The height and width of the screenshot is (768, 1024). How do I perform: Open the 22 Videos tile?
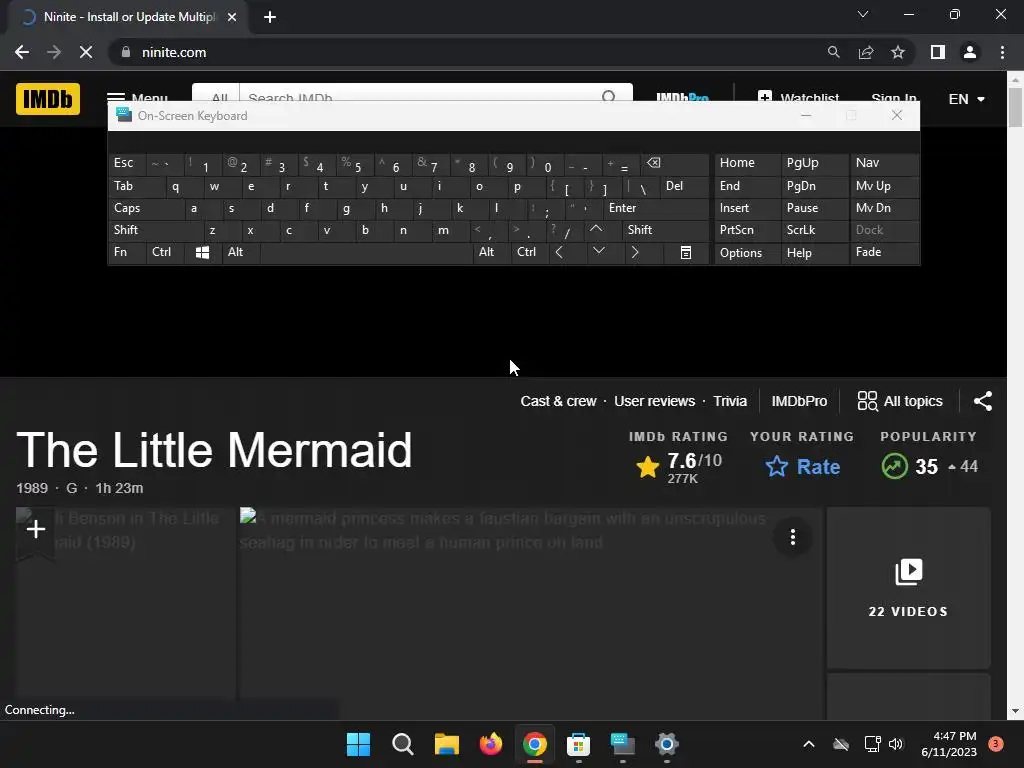pos(908,588)
